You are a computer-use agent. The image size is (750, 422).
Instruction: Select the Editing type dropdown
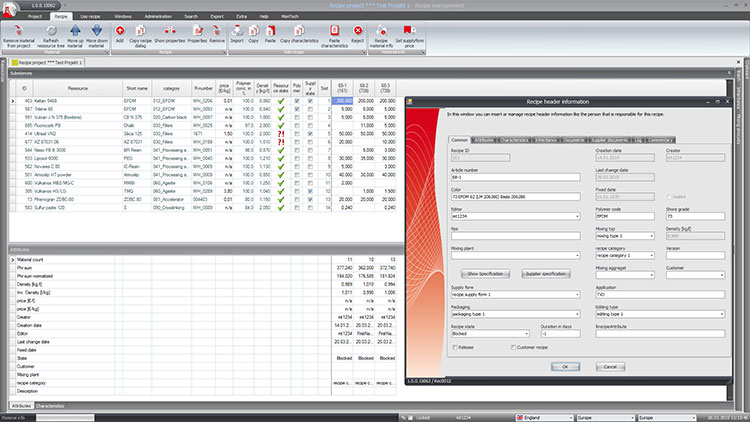point(660,314)
